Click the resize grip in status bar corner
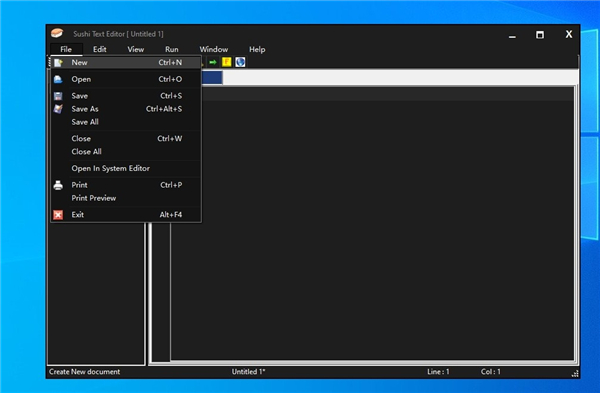This screenshot has width=600, height=393. [x=575, y=373]
